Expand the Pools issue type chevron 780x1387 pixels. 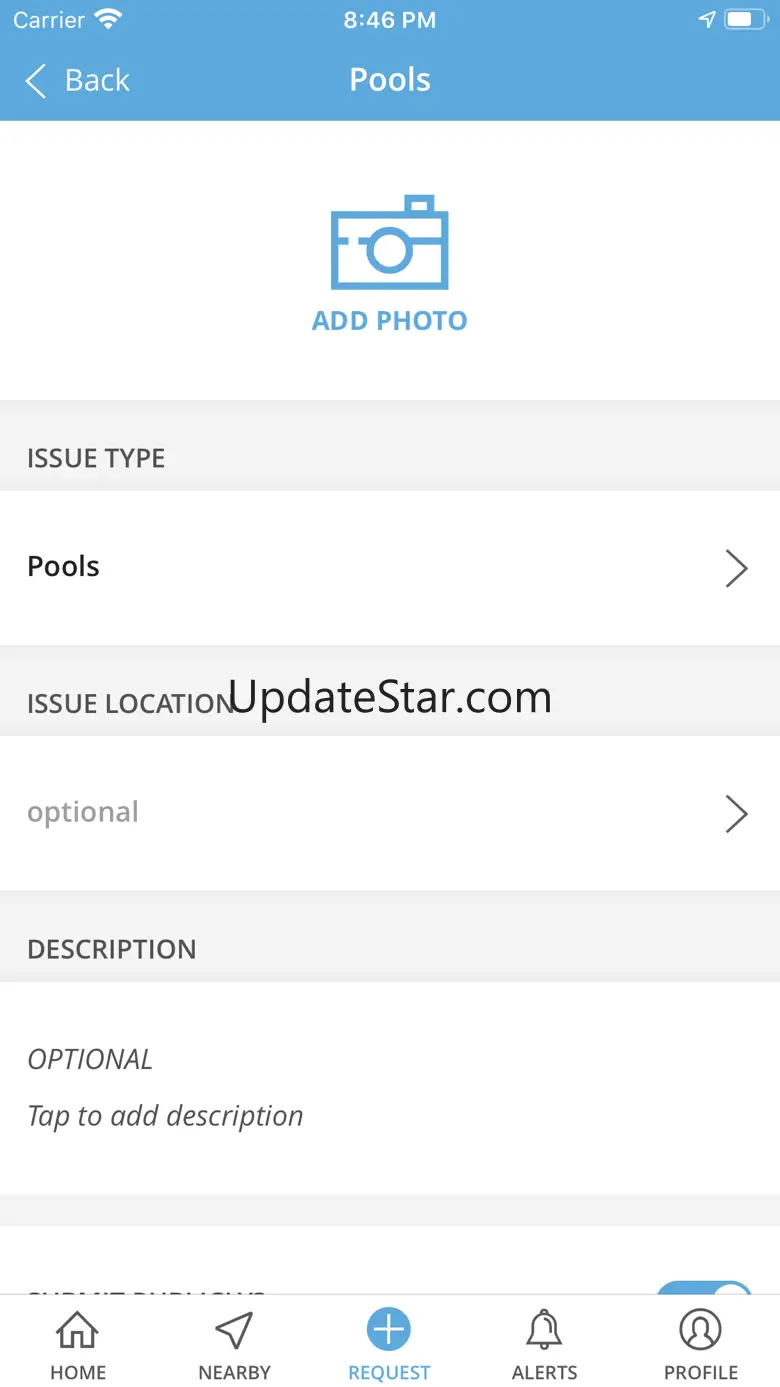737,568
